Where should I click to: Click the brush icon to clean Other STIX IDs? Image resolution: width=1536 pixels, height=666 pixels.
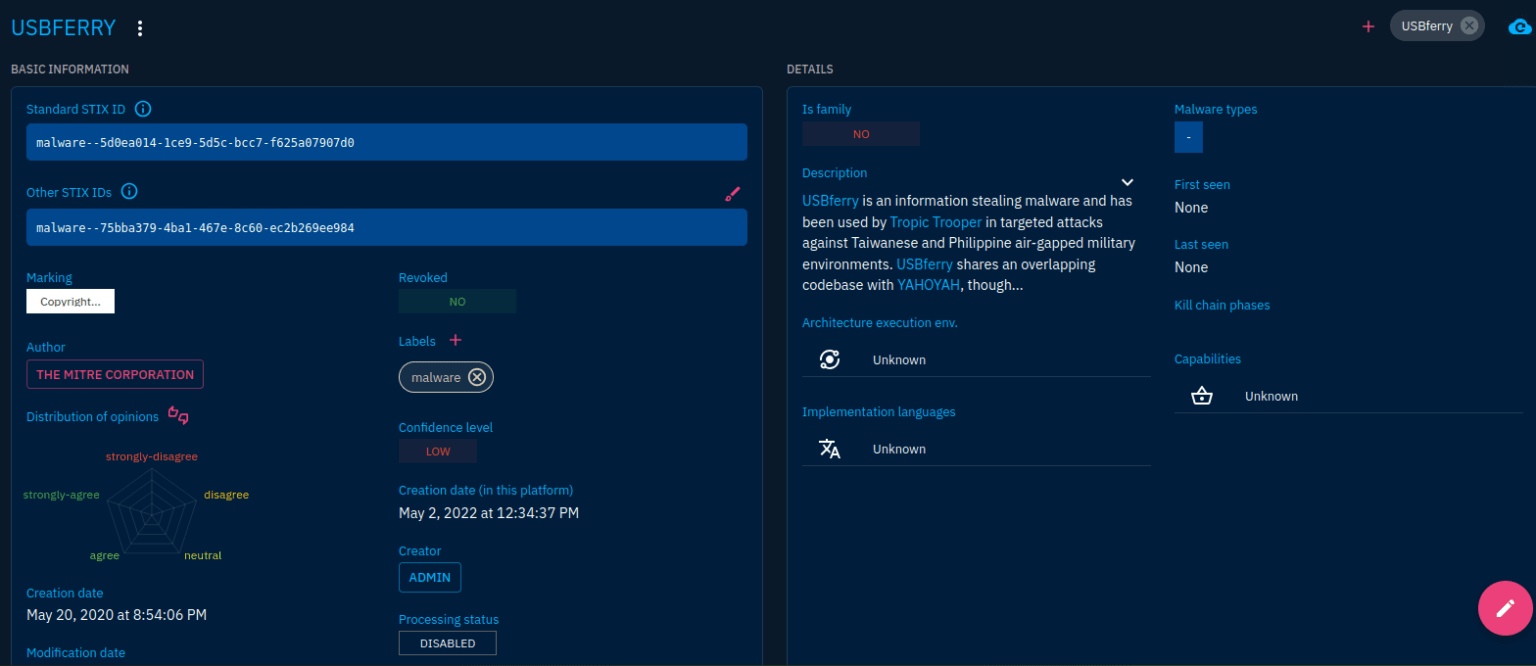click(732, 194)
